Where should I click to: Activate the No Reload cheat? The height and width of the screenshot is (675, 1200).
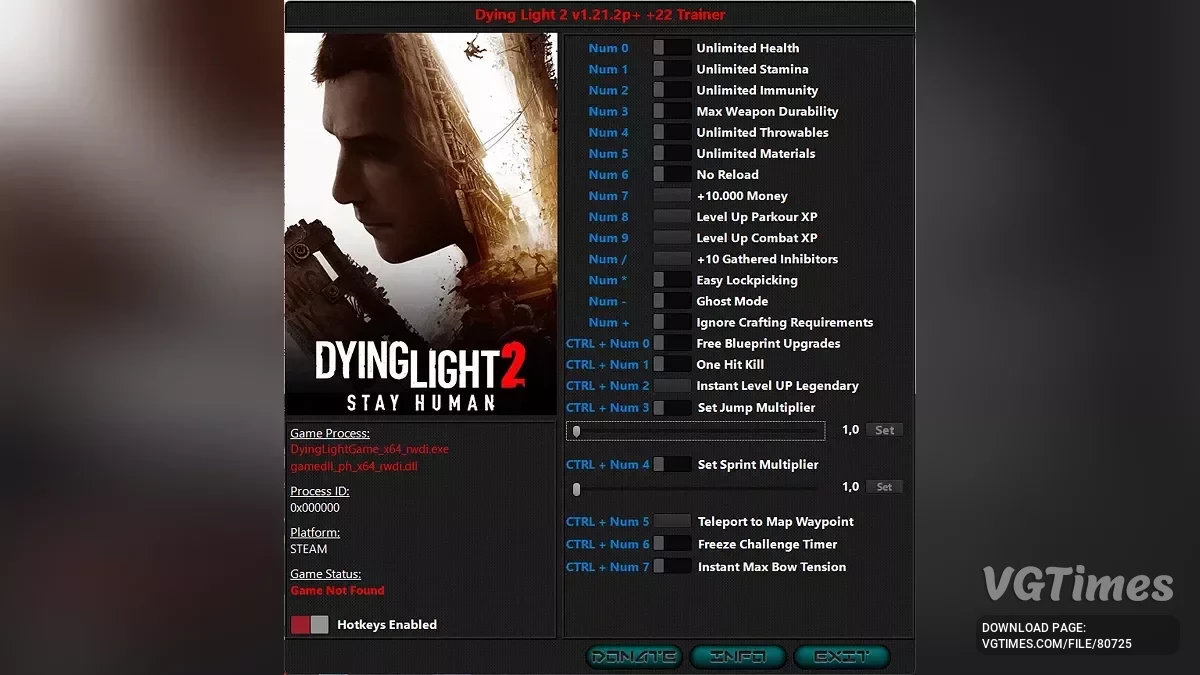click(x=670, y=174)
